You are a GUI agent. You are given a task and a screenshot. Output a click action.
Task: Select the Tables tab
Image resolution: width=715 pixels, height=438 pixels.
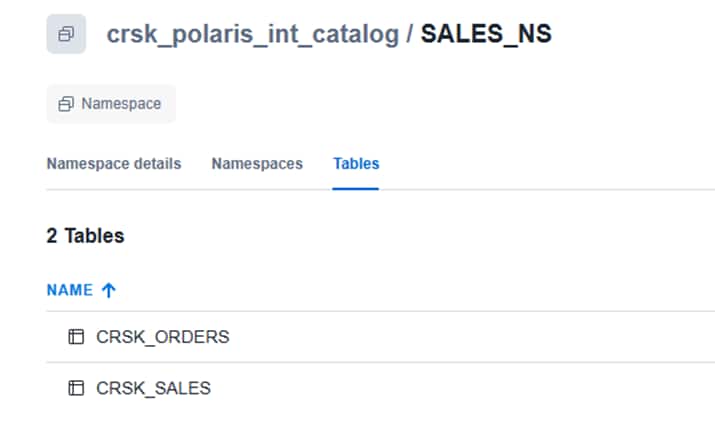[x=356, y=163]
